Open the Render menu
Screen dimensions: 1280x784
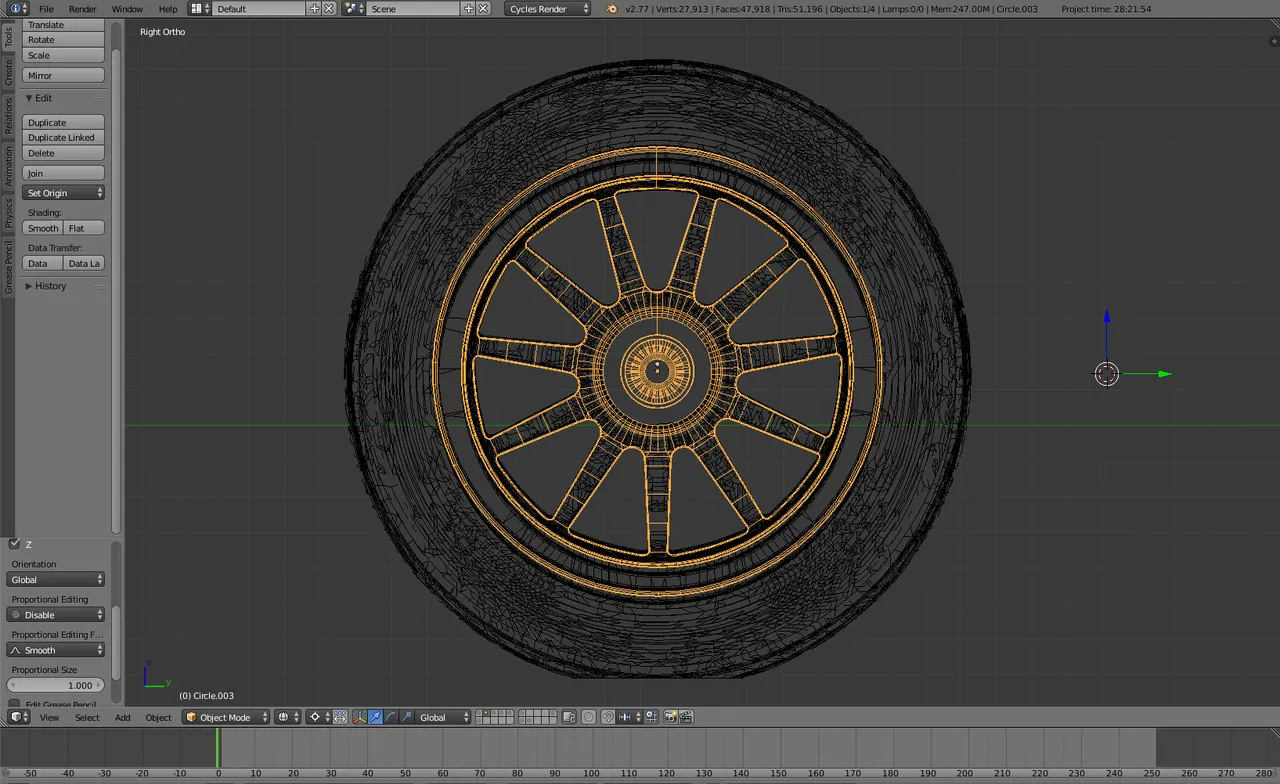click(82, 8)
